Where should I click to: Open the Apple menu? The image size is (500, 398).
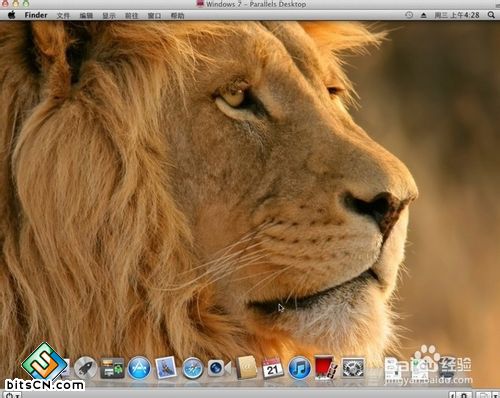coord(12,15)
